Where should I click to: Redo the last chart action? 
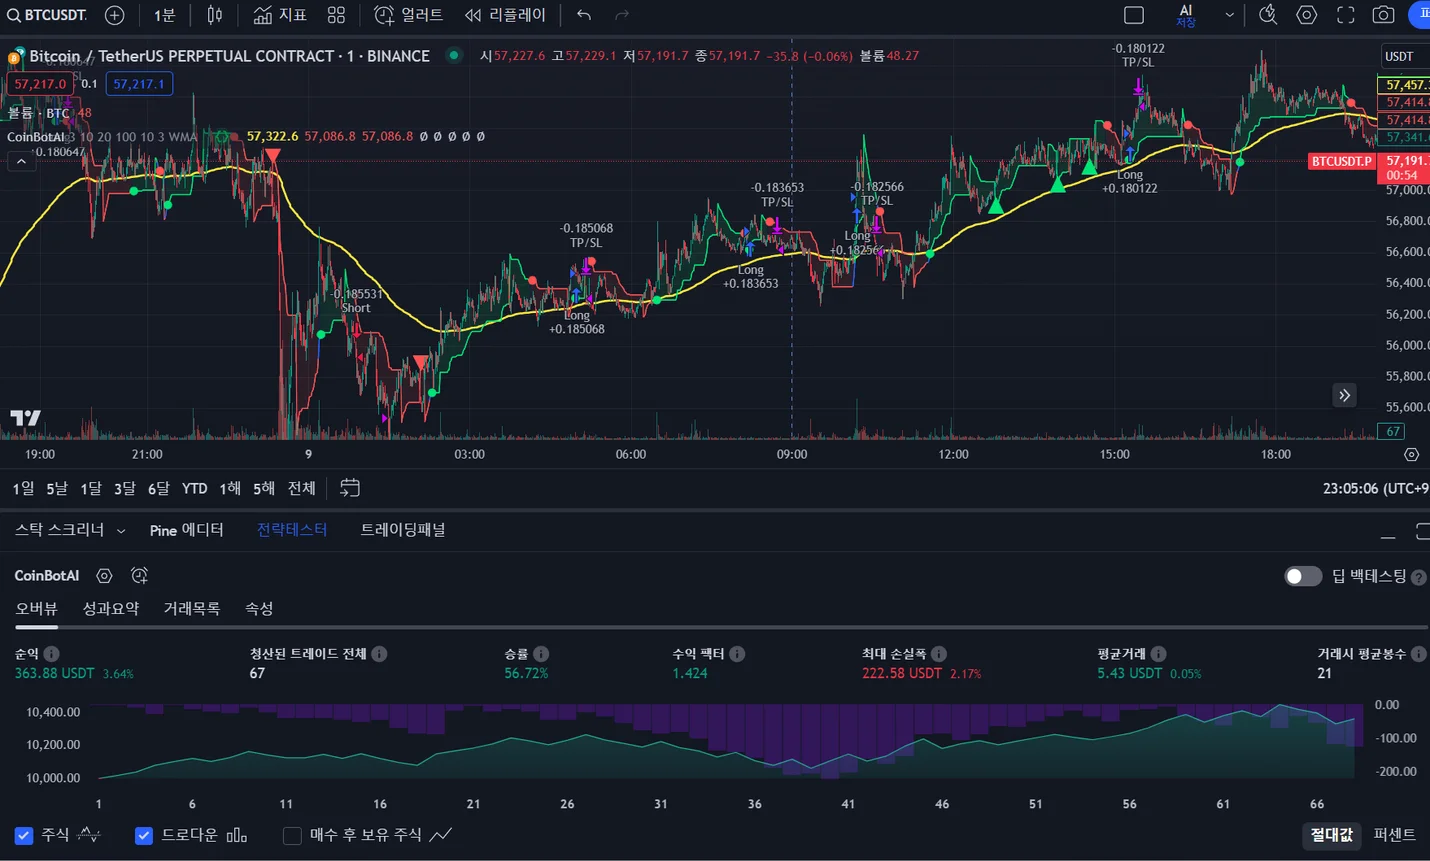pos(622,15)
